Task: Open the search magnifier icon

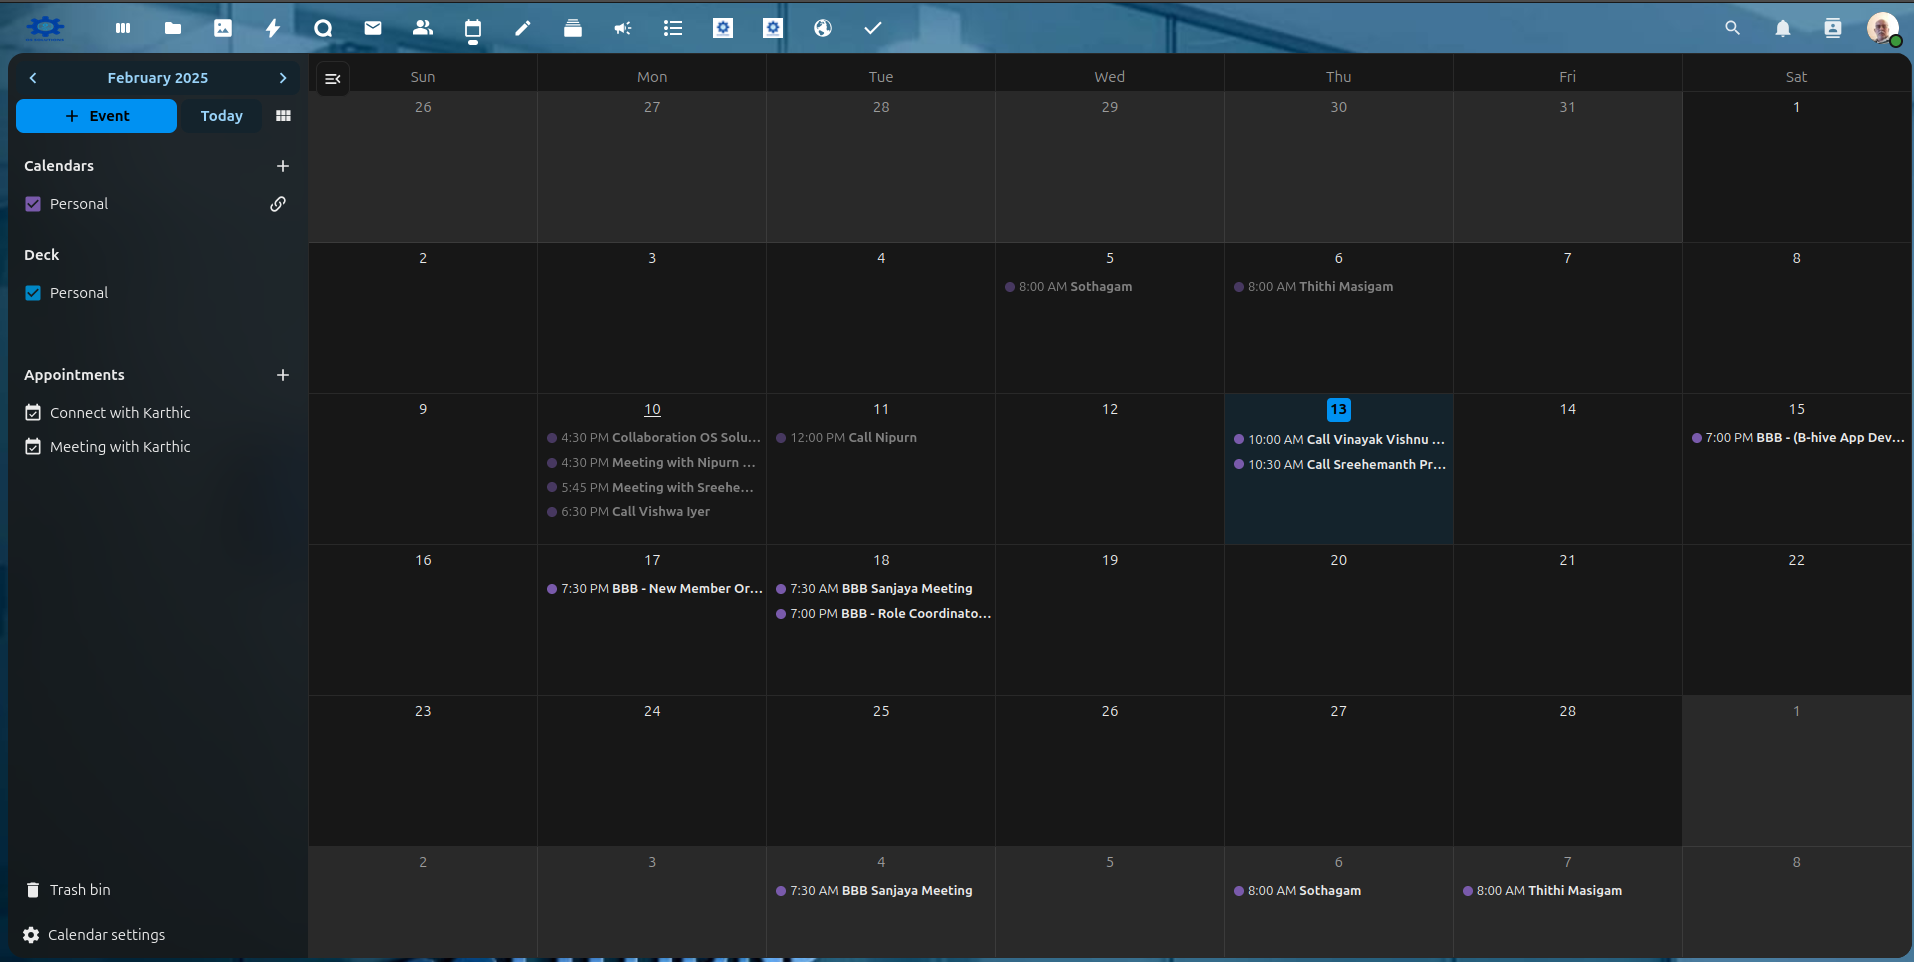Action: pyautogui.click(x=1733, y=28)
